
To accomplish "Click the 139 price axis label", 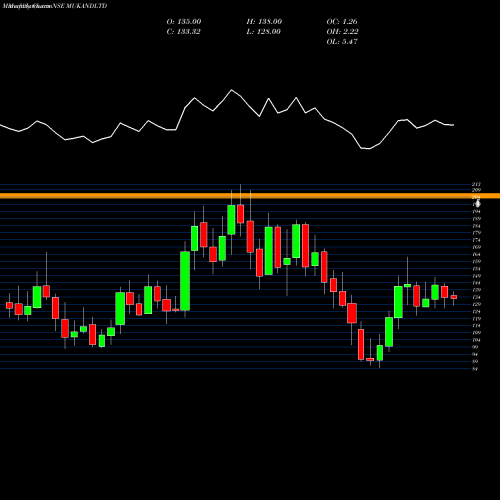I will (476, 290).
